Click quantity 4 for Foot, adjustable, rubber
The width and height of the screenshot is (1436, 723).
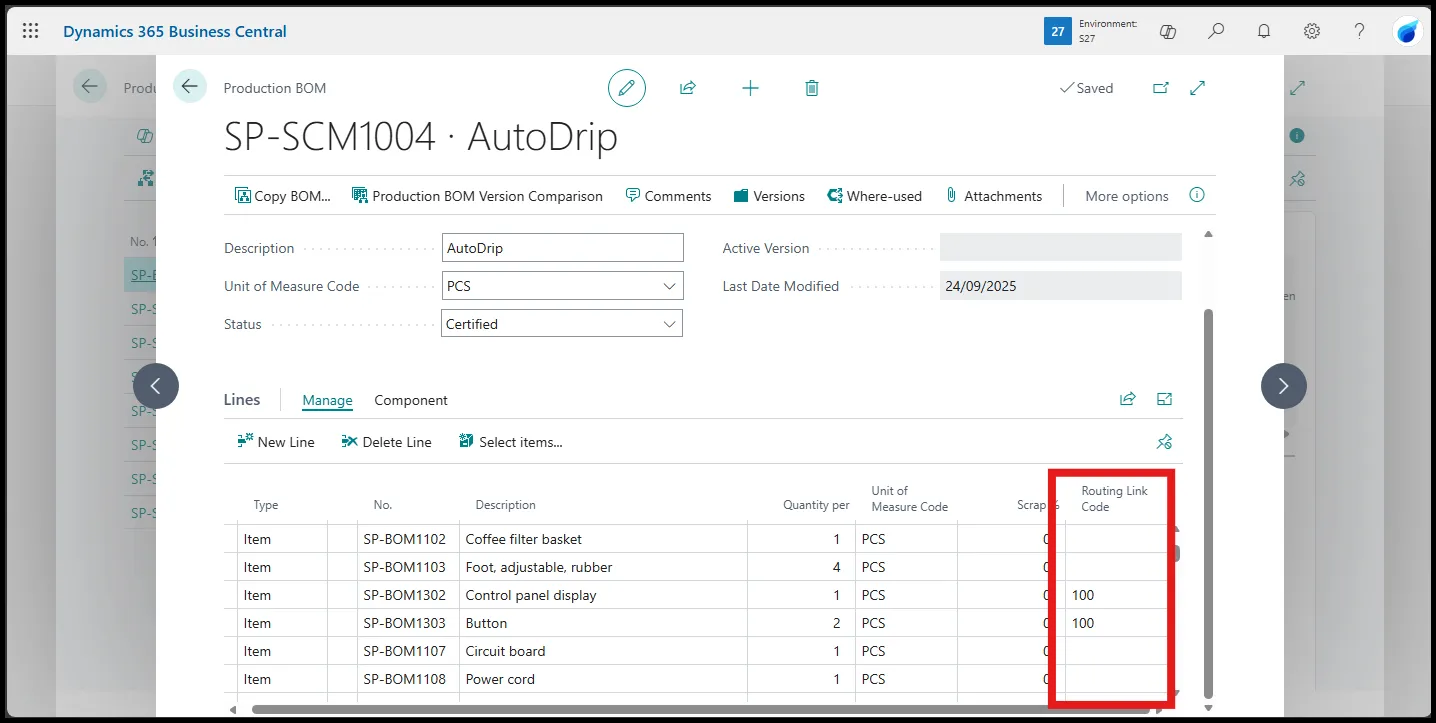(x=801, y=567)
